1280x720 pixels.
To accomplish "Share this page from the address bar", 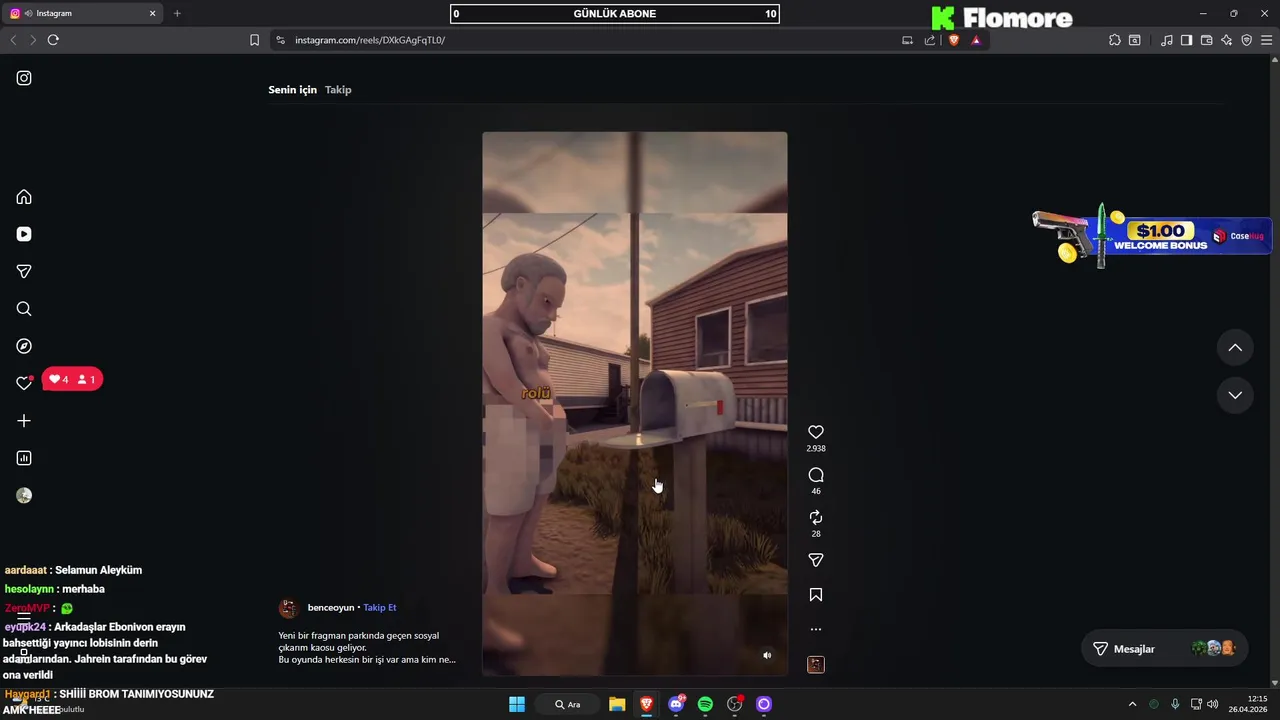I will (930, 40).
